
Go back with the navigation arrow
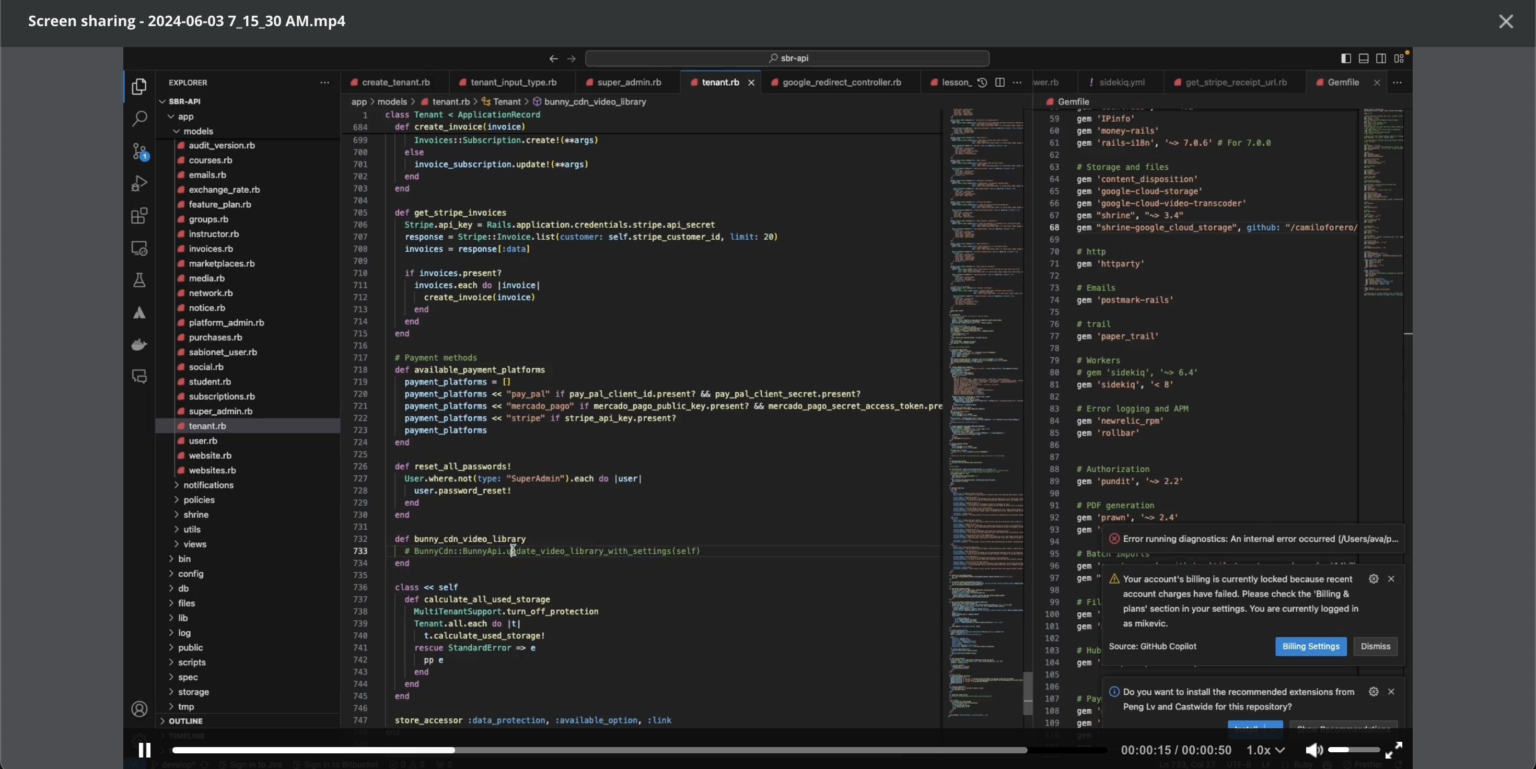click(553, 58)
